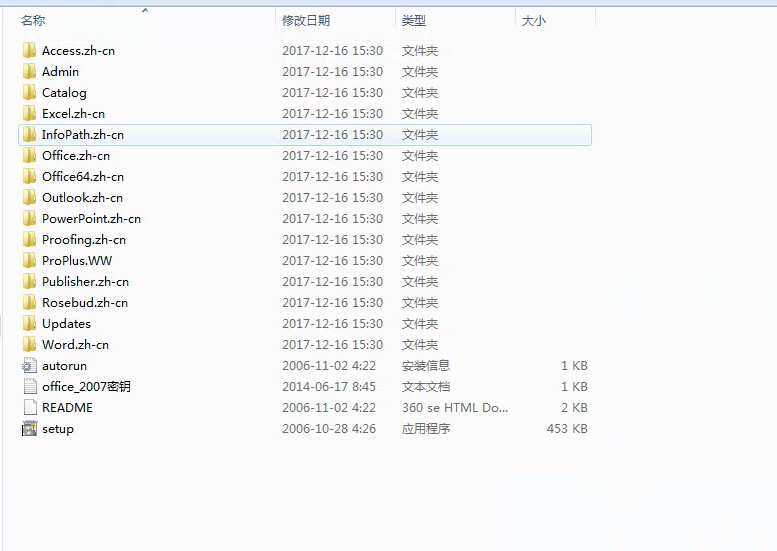Click the type 360 se HTML Do...

(x=455, y=407)
